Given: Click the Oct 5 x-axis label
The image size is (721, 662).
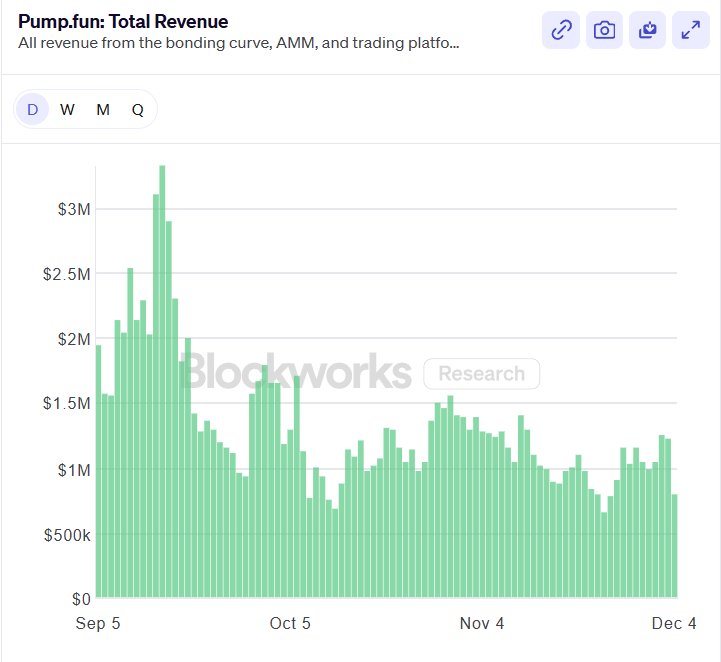Looking at the screenshot, I should tap(290, 623).
